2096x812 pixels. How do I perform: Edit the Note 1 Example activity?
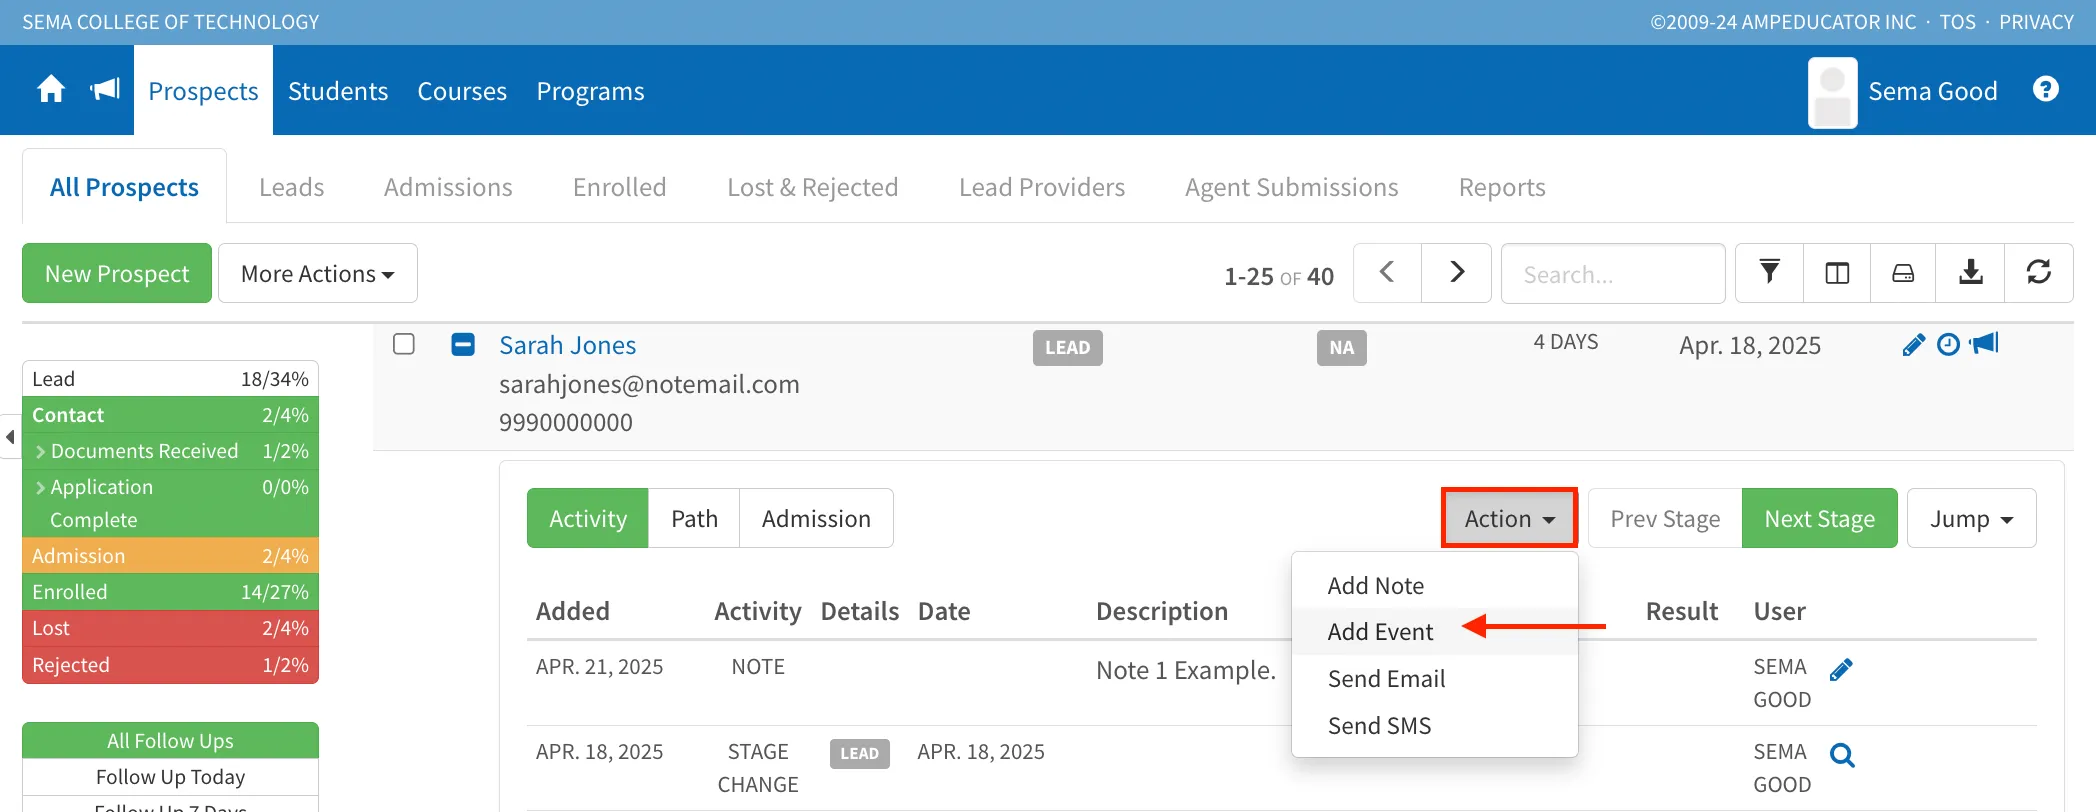click(1841, 670)
